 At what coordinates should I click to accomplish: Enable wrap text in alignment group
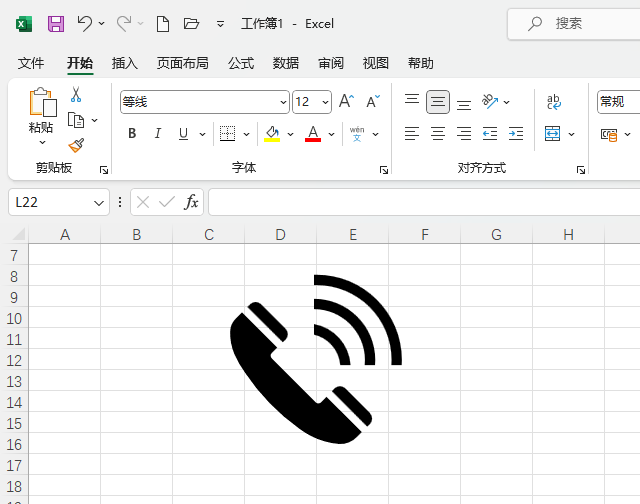click(x=554, y=102)
